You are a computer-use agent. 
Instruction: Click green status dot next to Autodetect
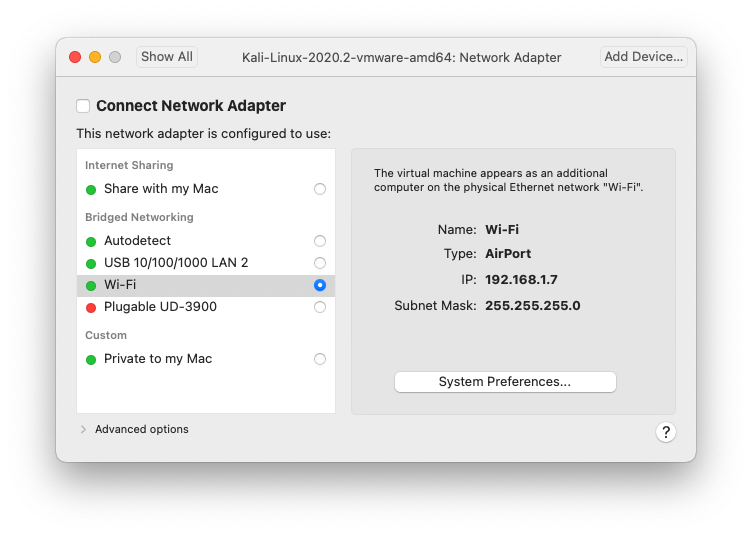[91, 241]
